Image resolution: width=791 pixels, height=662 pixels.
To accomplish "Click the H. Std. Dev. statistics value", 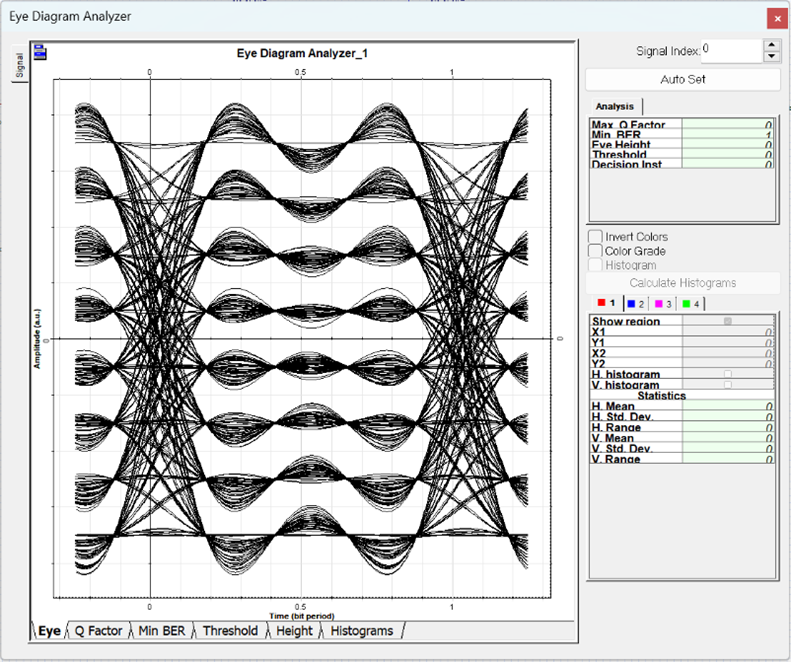I will point(728,416).
